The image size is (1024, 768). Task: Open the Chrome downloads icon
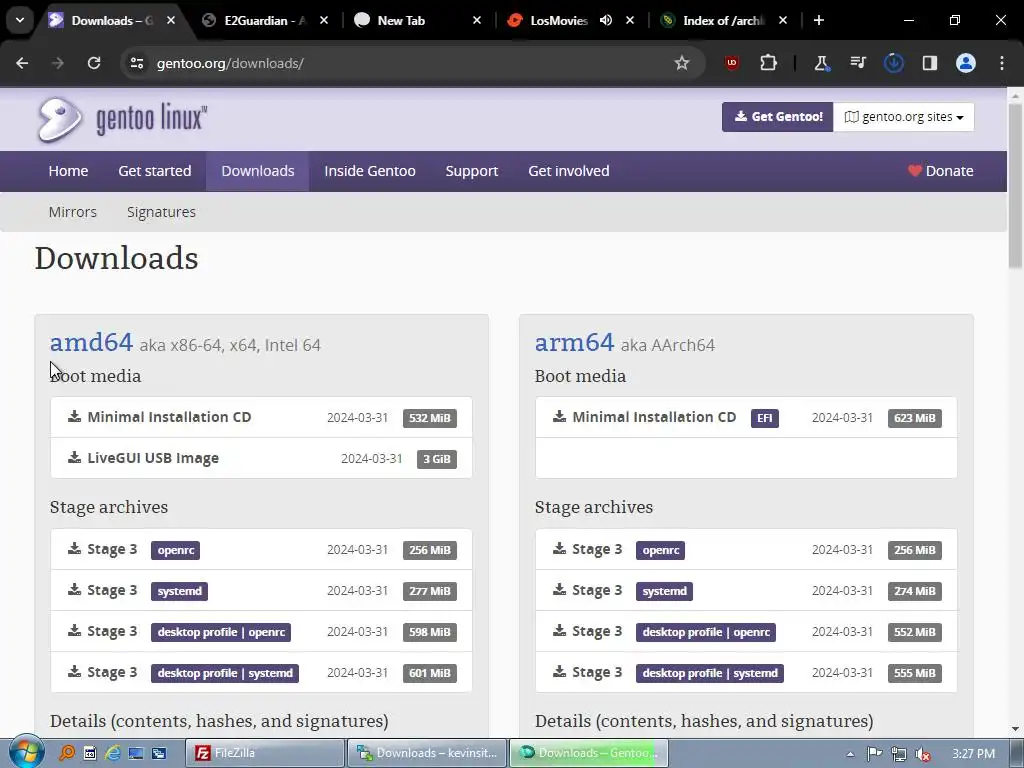893,63
